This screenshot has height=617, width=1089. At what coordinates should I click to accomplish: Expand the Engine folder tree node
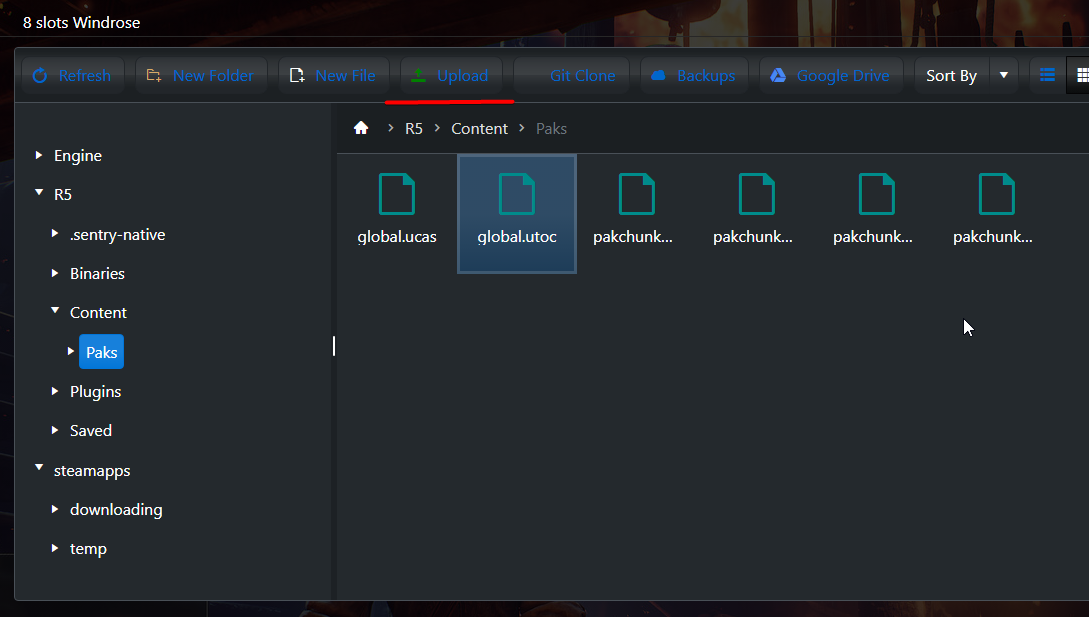[x=39, y=155]
